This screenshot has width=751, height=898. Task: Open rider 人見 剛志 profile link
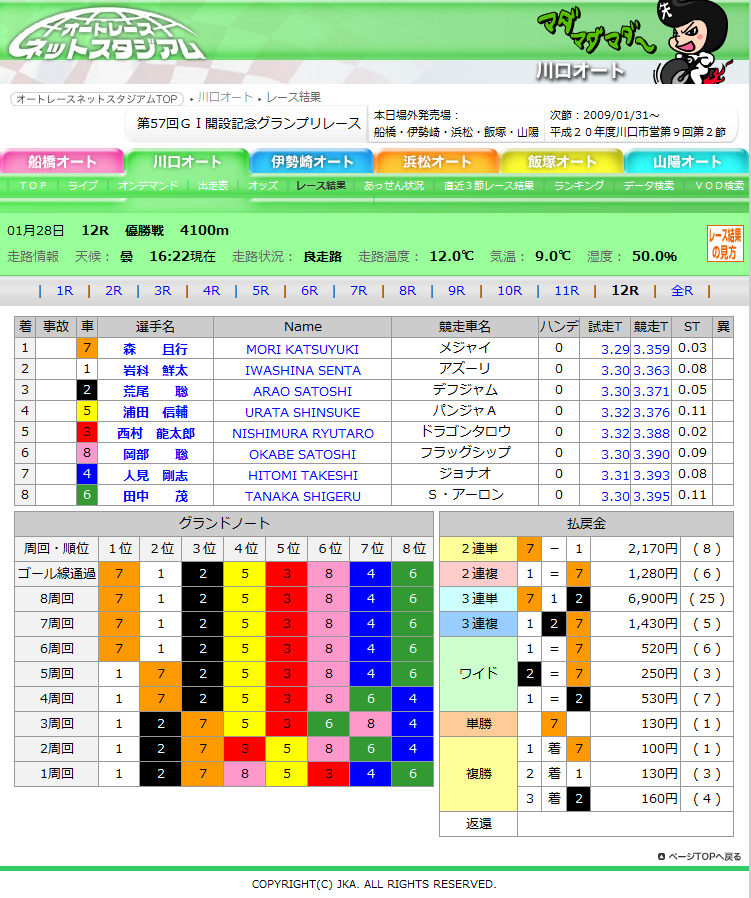155,475
